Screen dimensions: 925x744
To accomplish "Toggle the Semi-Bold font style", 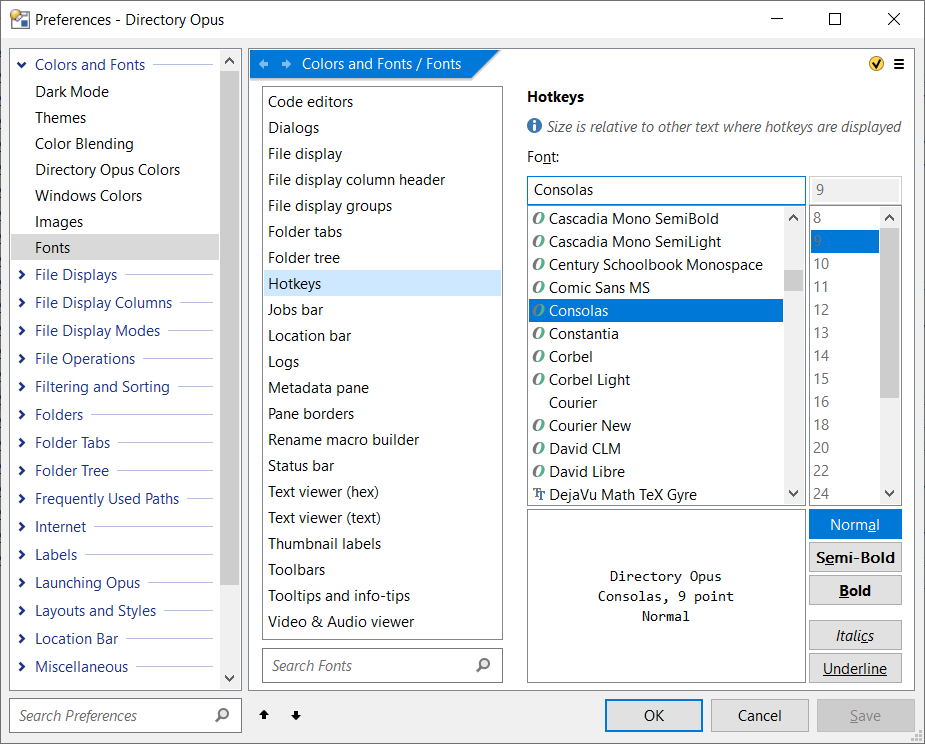I will pos(855,558).
